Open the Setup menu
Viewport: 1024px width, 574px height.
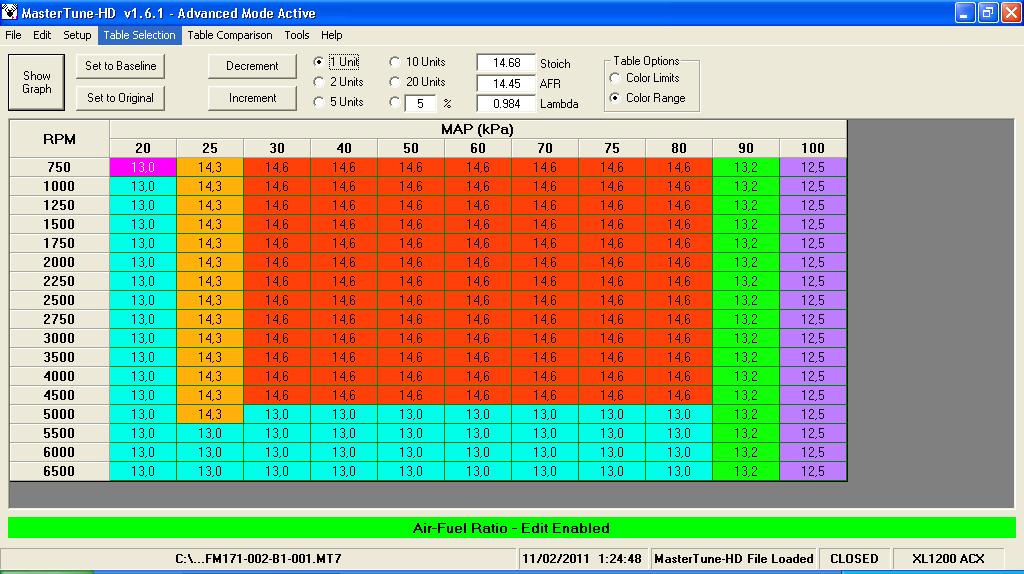click(x=77, y=35)
